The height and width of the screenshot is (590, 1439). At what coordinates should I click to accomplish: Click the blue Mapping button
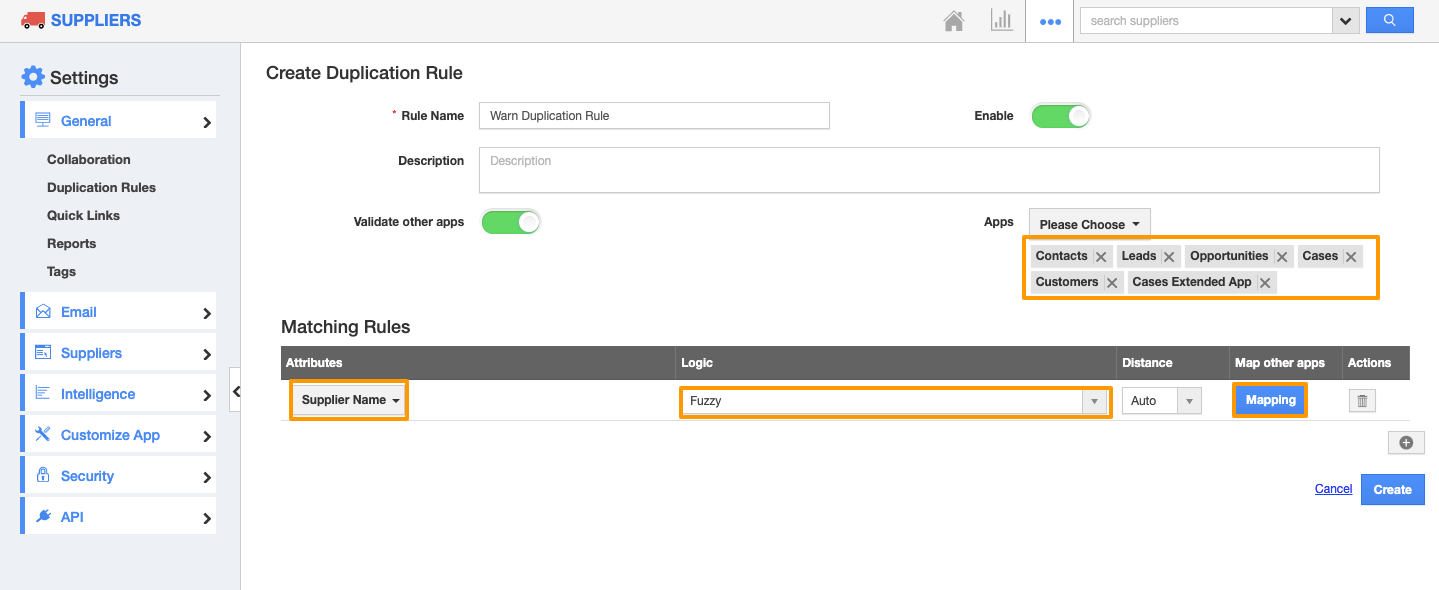[x=1270, y=400]
